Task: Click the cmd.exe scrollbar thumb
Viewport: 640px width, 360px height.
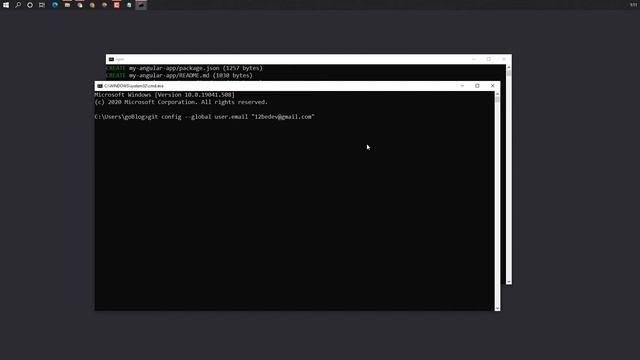Action: [497, 99]
